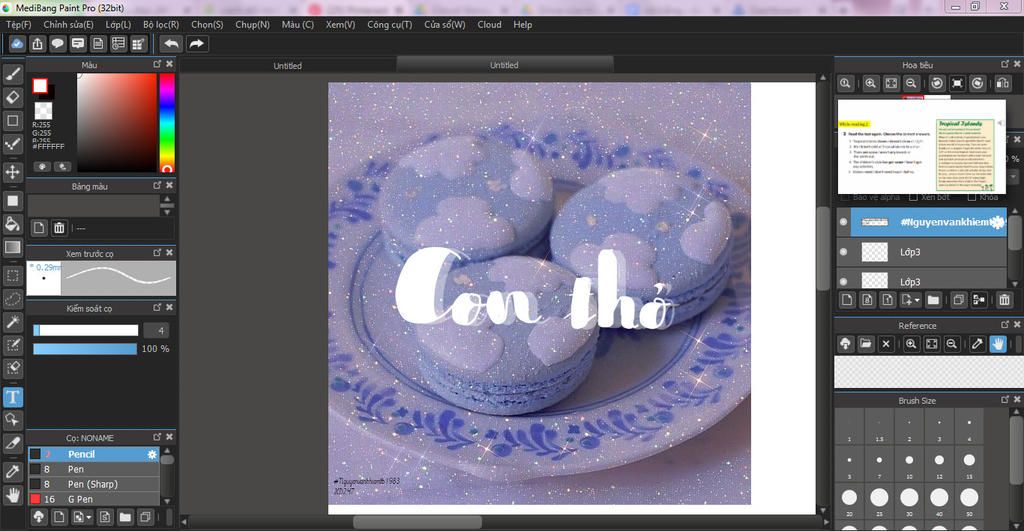
Task: Select the Gradient tool
Action: [12, 247]
